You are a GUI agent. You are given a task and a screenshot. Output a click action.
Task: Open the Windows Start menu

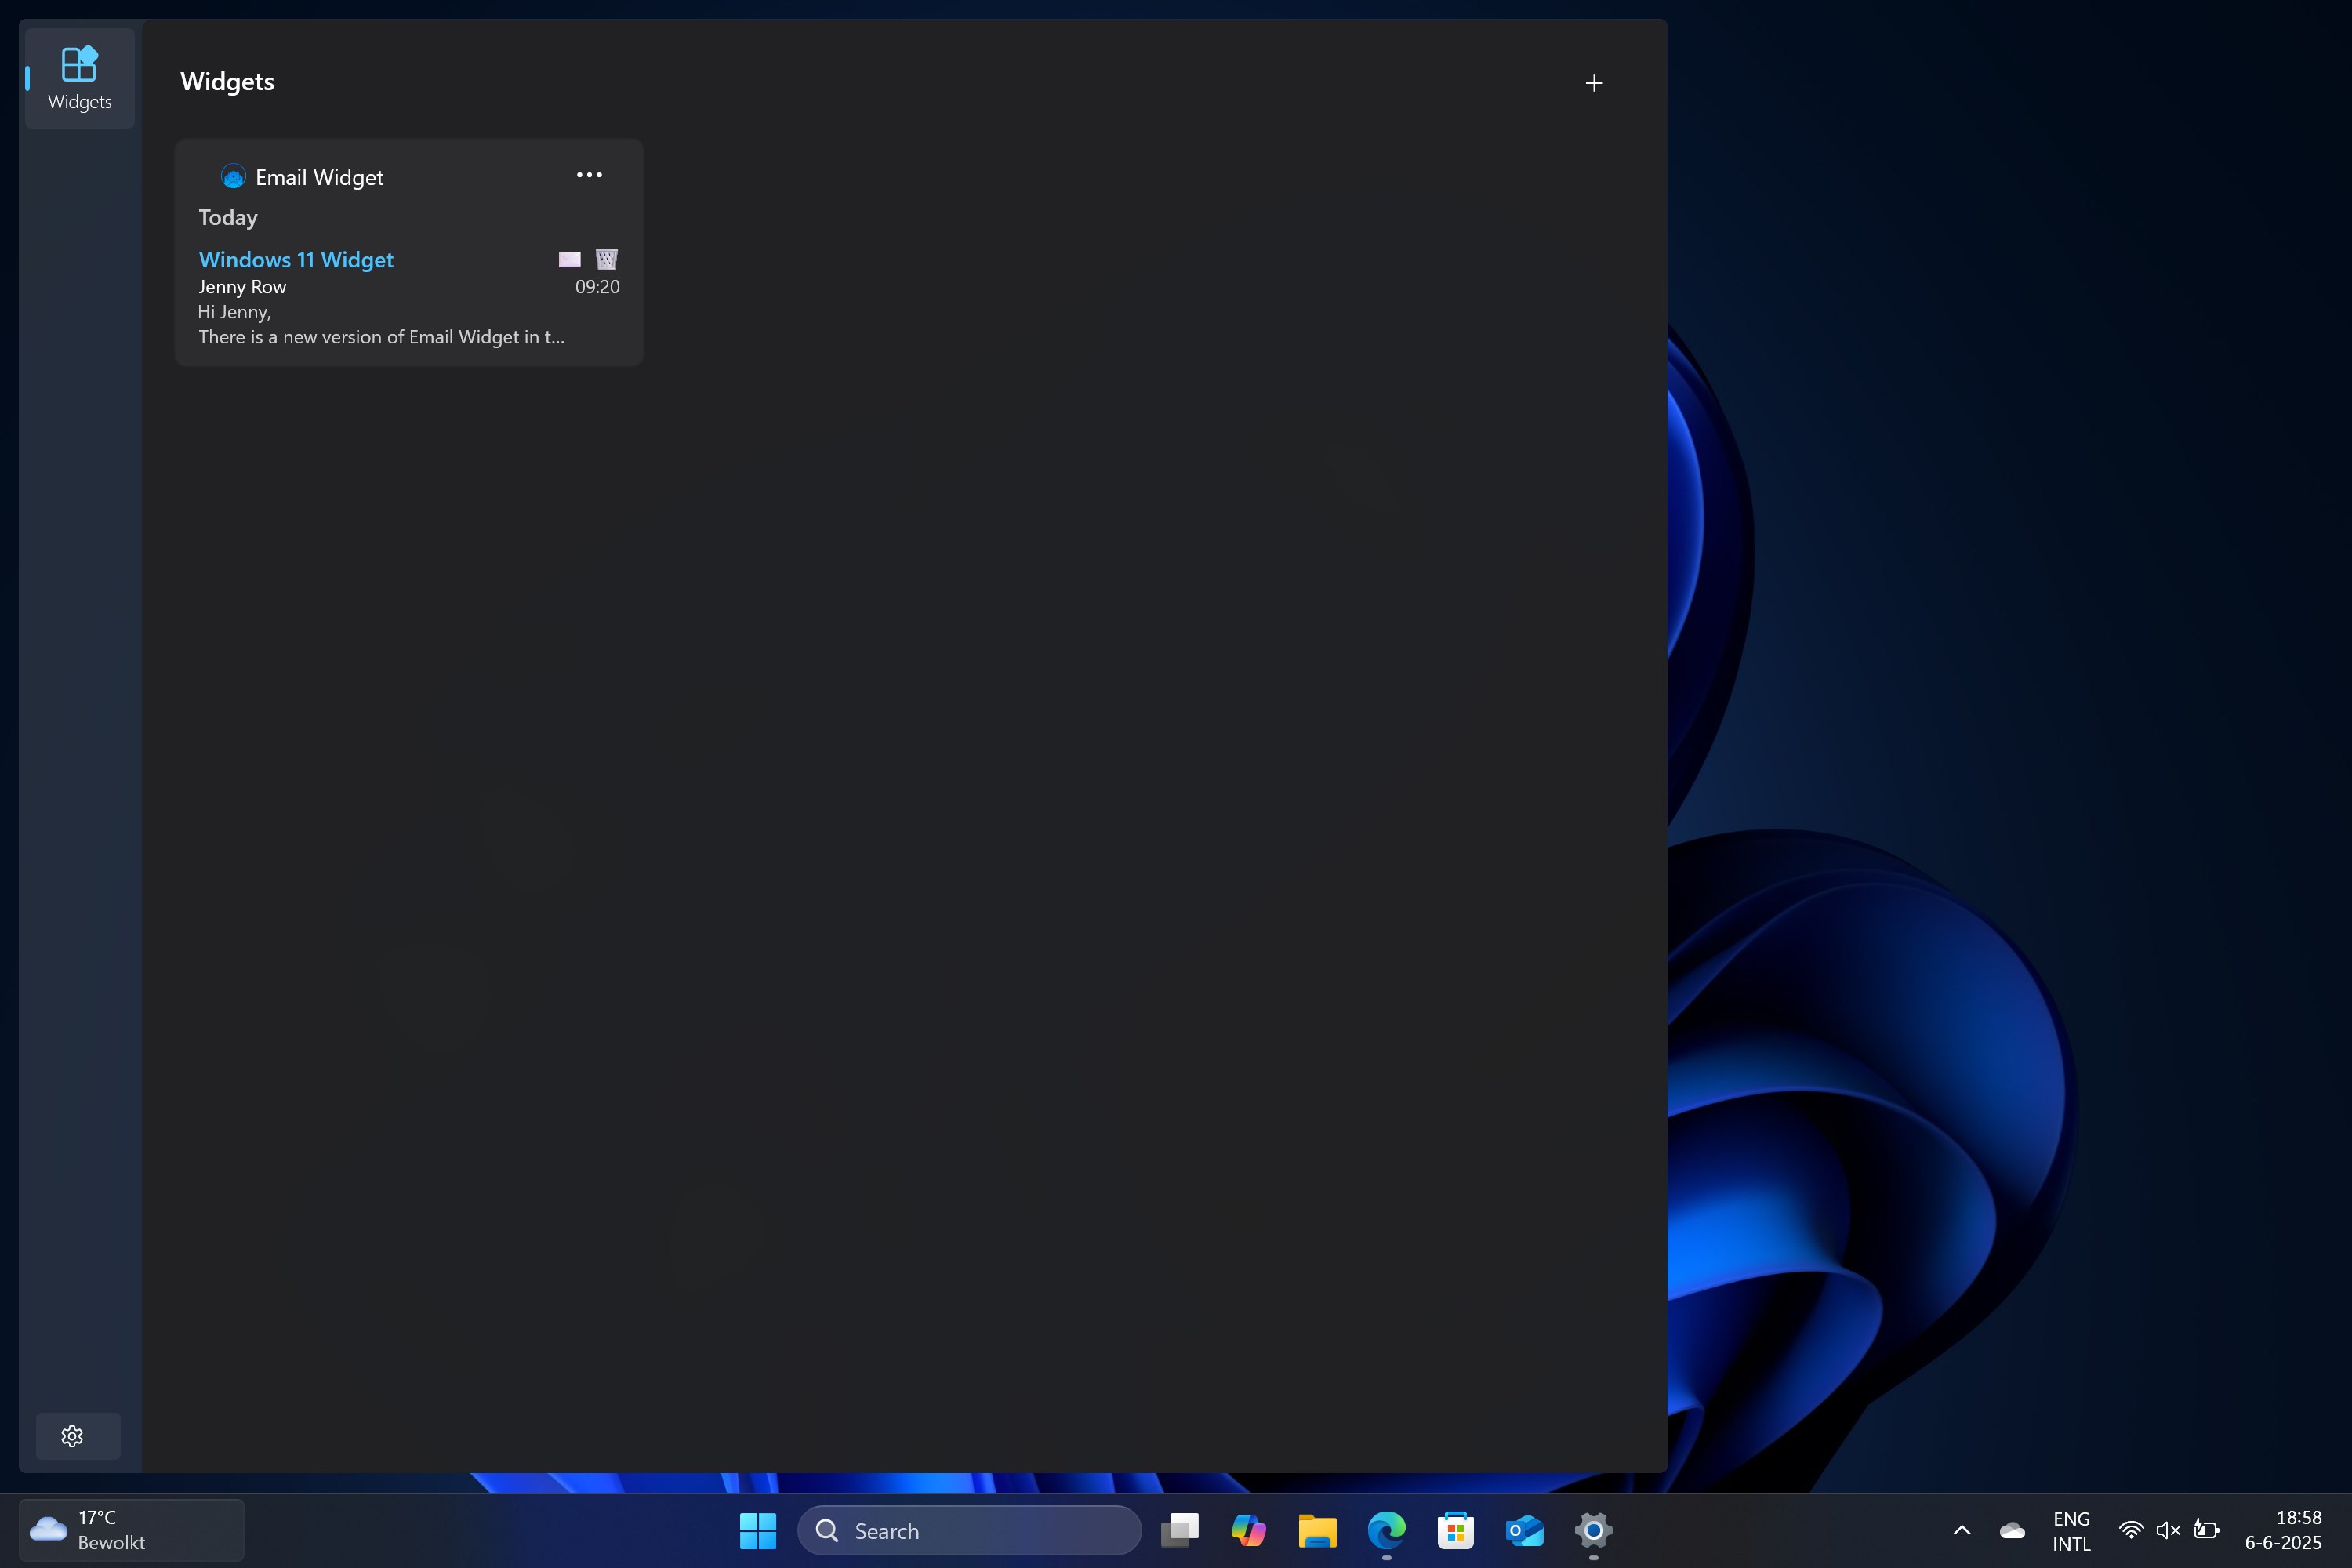(x=757, y=1530)
